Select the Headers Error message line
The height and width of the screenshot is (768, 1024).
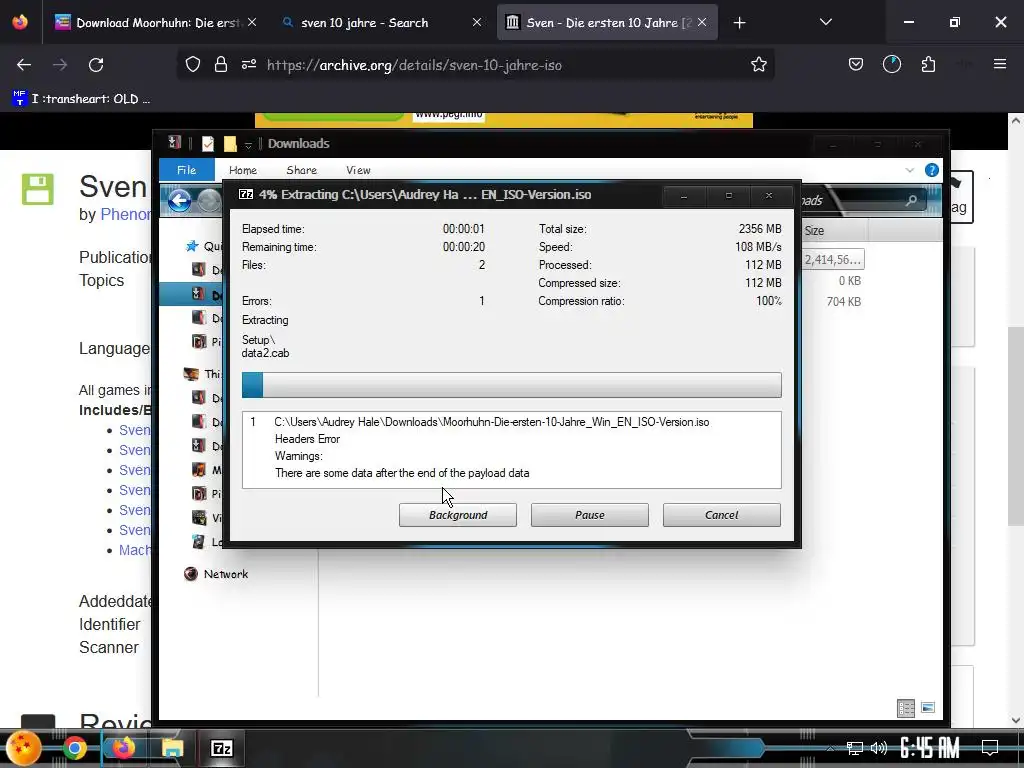[x=307, y=439]
